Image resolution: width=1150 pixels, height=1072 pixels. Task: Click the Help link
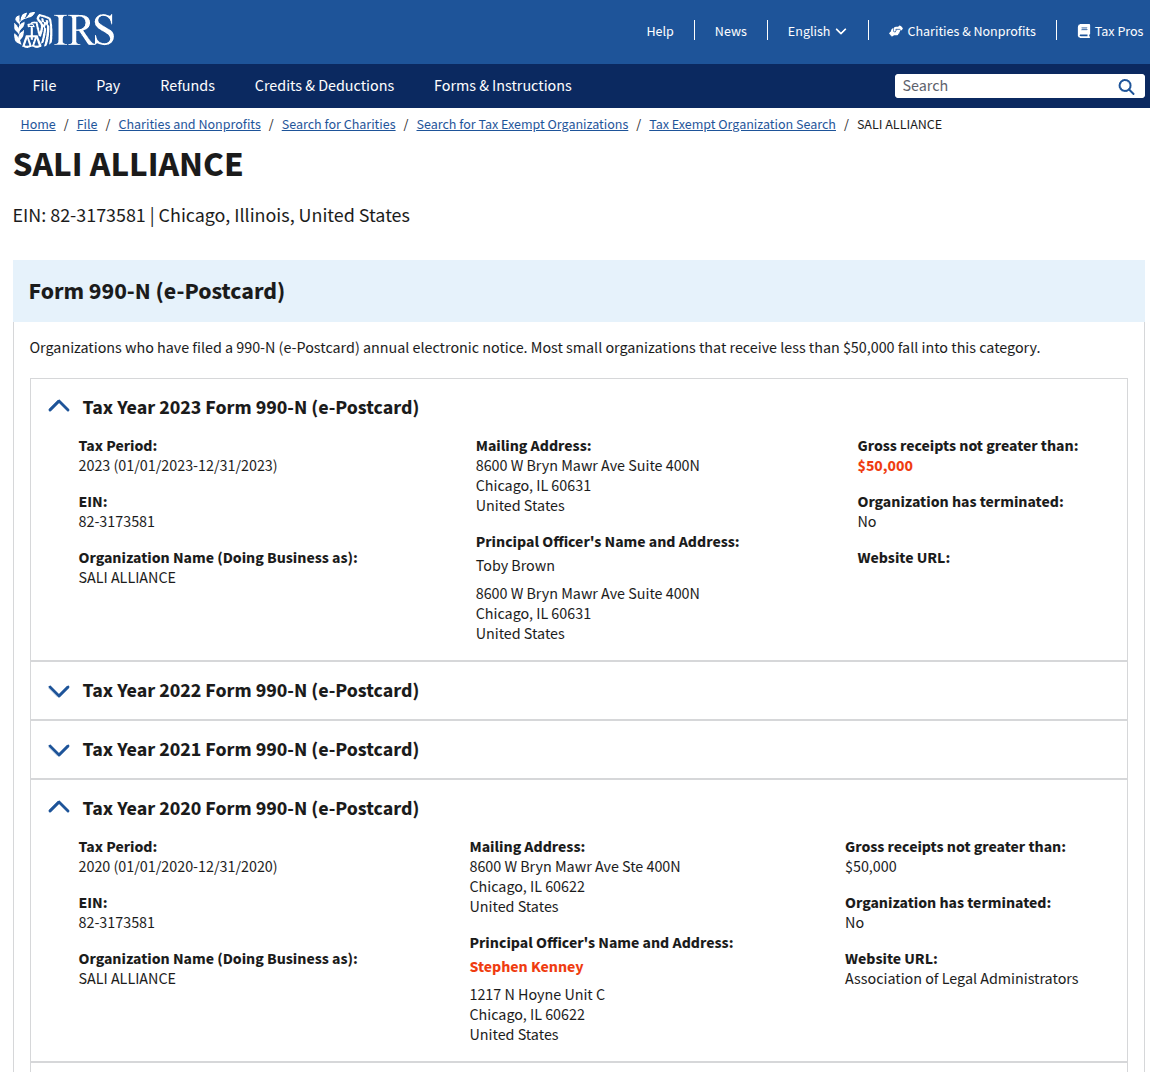[x=659, y=32]
